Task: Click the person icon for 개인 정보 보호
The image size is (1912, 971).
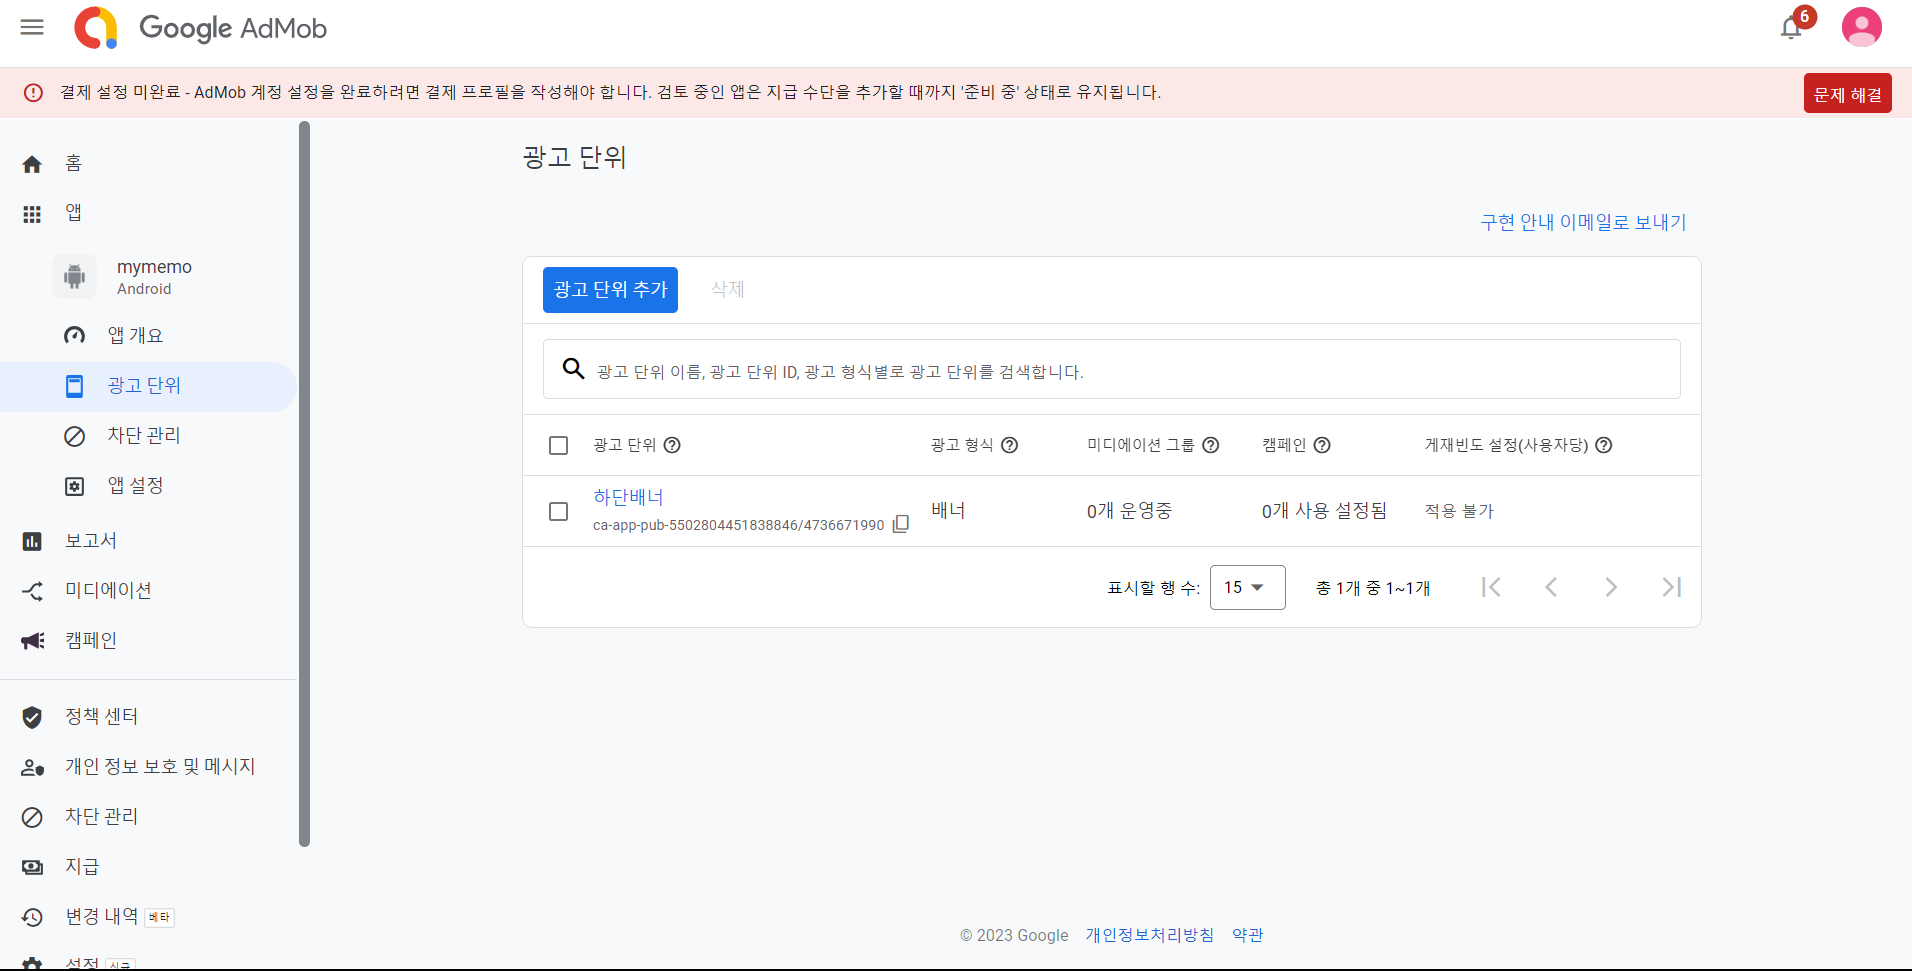Action: click(x=33, y=768)
